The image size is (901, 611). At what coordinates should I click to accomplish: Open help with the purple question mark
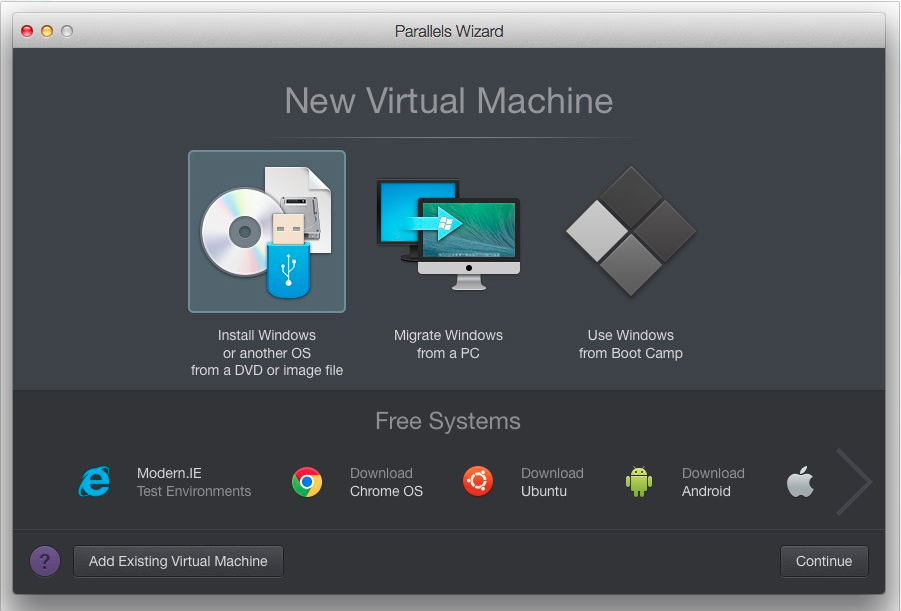(45, 561)
